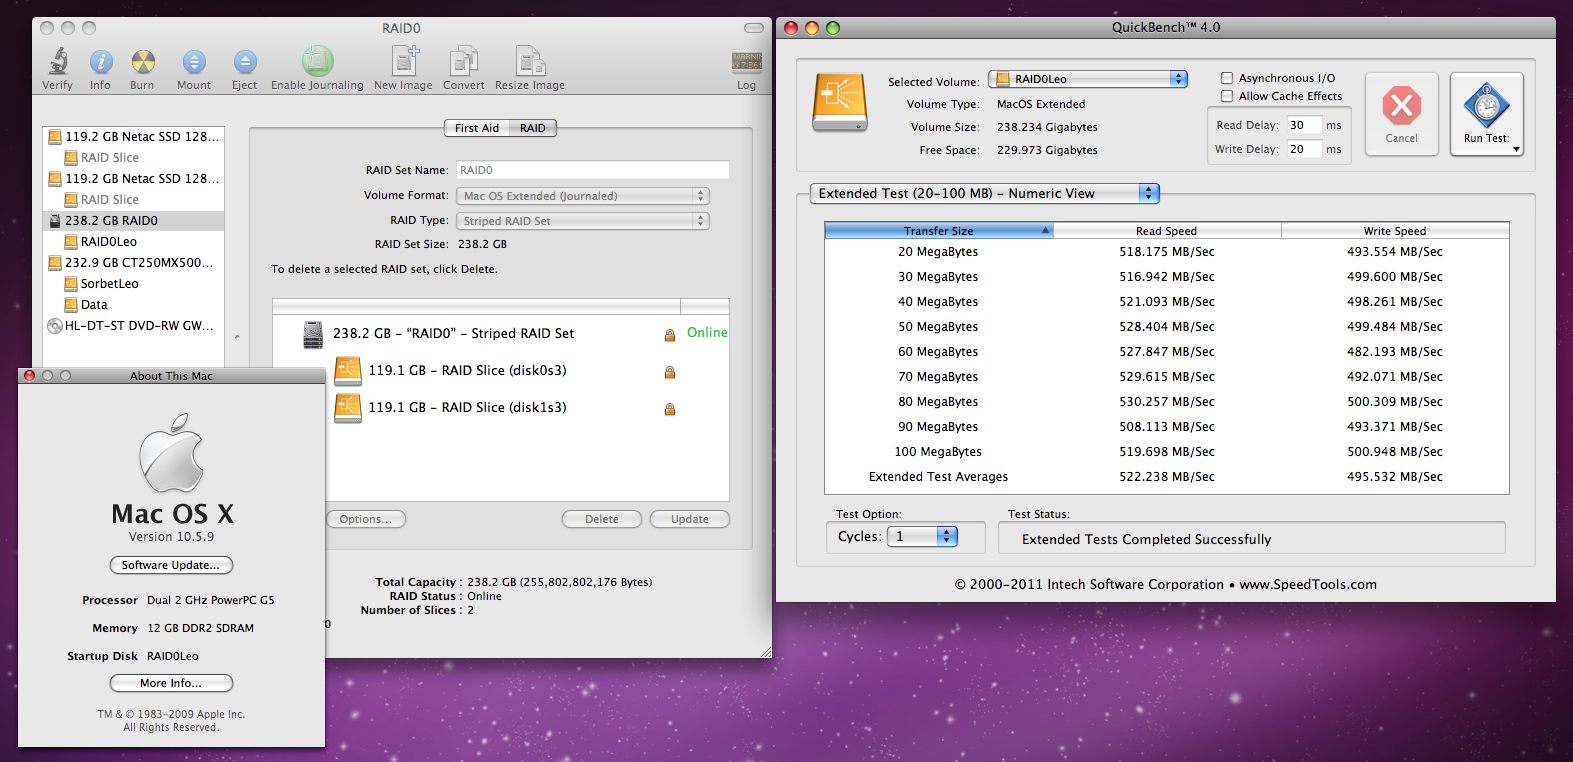Viewport: 1573px width, 762px height.
Task: Click the disk0s3 RAID slice icon
Action: (x=348, y=371)
